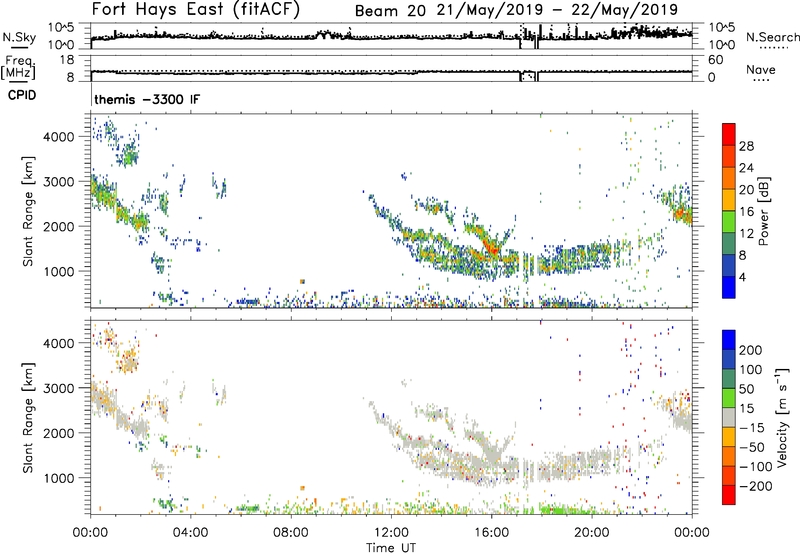
Task: Click the "Nave" legend label
Action: tap(761, 70)
